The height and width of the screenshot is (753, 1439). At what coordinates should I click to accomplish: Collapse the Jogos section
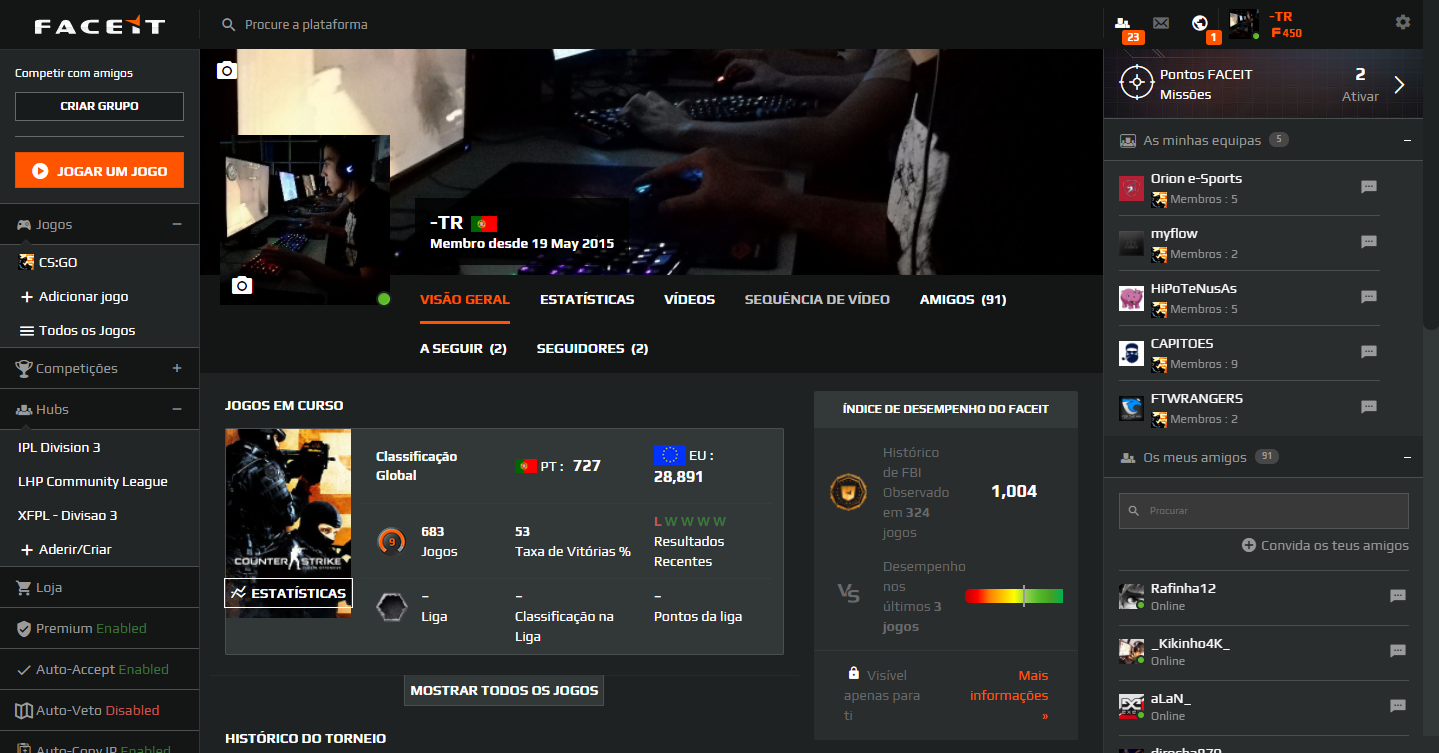point(177,225)
